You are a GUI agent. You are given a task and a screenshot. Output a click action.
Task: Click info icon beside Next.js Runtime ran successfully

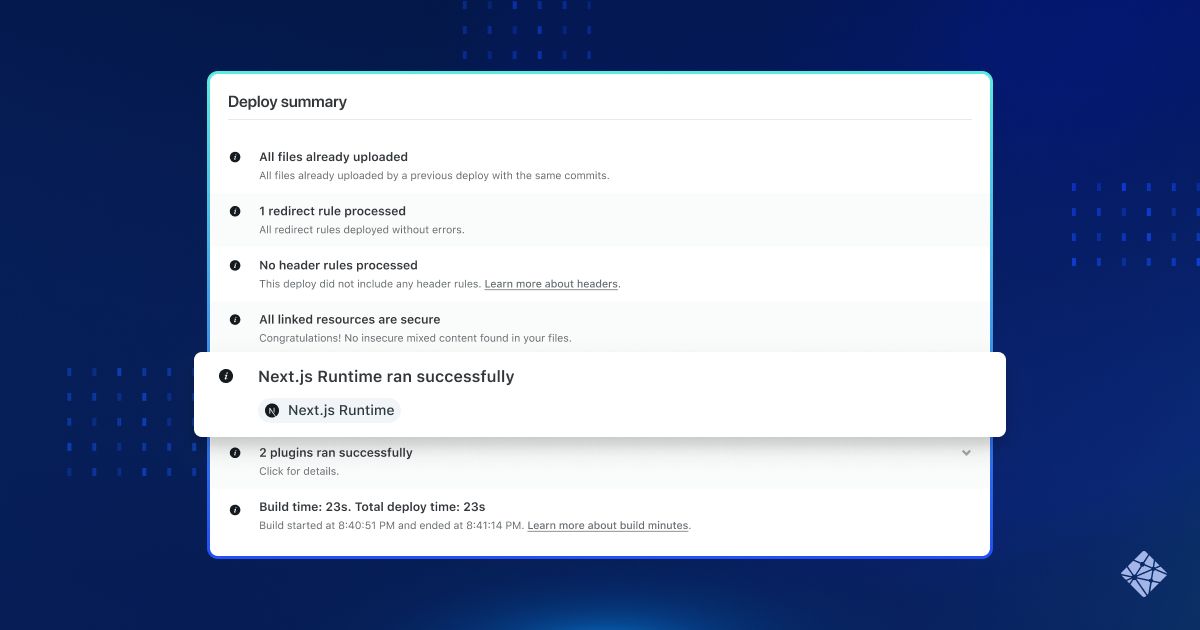(226, 376)
